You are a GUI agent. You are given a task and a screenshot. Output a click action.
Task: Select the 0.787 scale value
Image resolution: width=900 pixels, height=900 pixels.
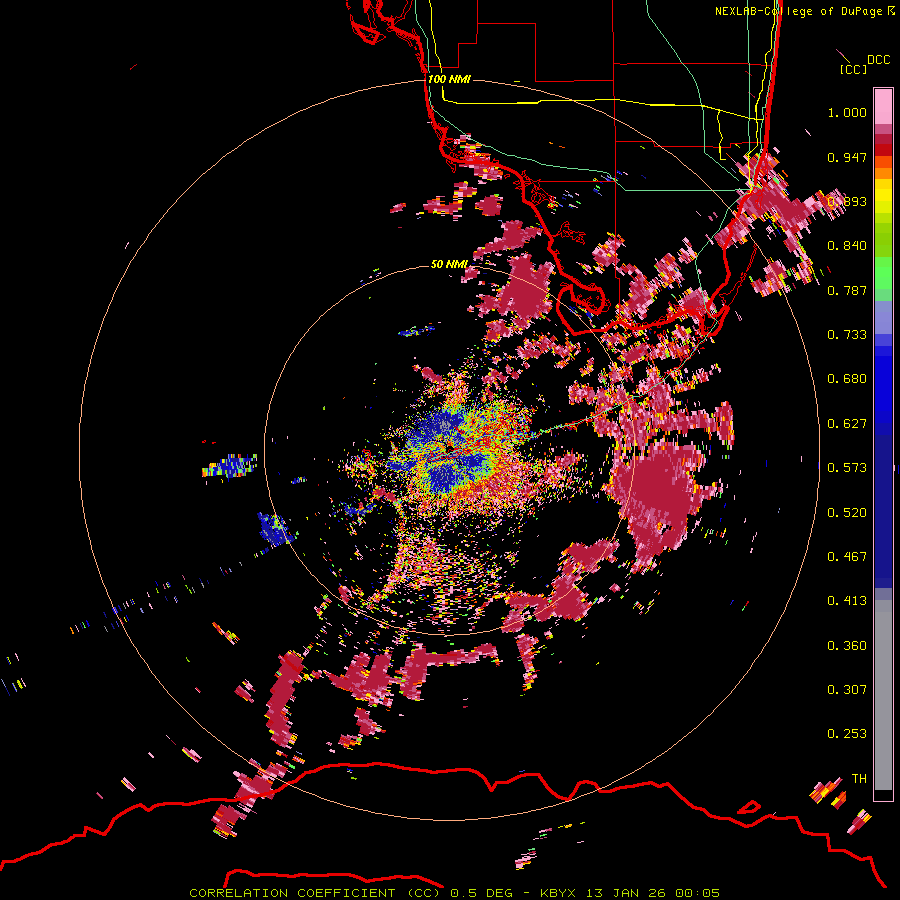tap(847, 290)
